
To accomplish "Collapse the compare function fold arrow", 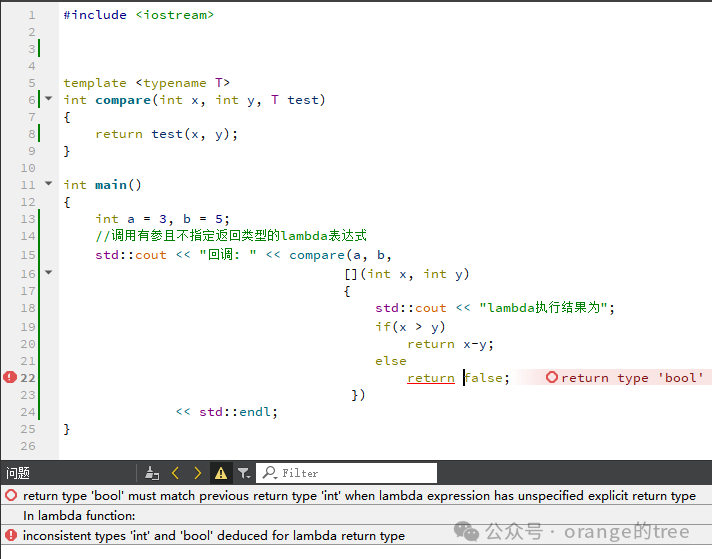I will tap(49, 99).
